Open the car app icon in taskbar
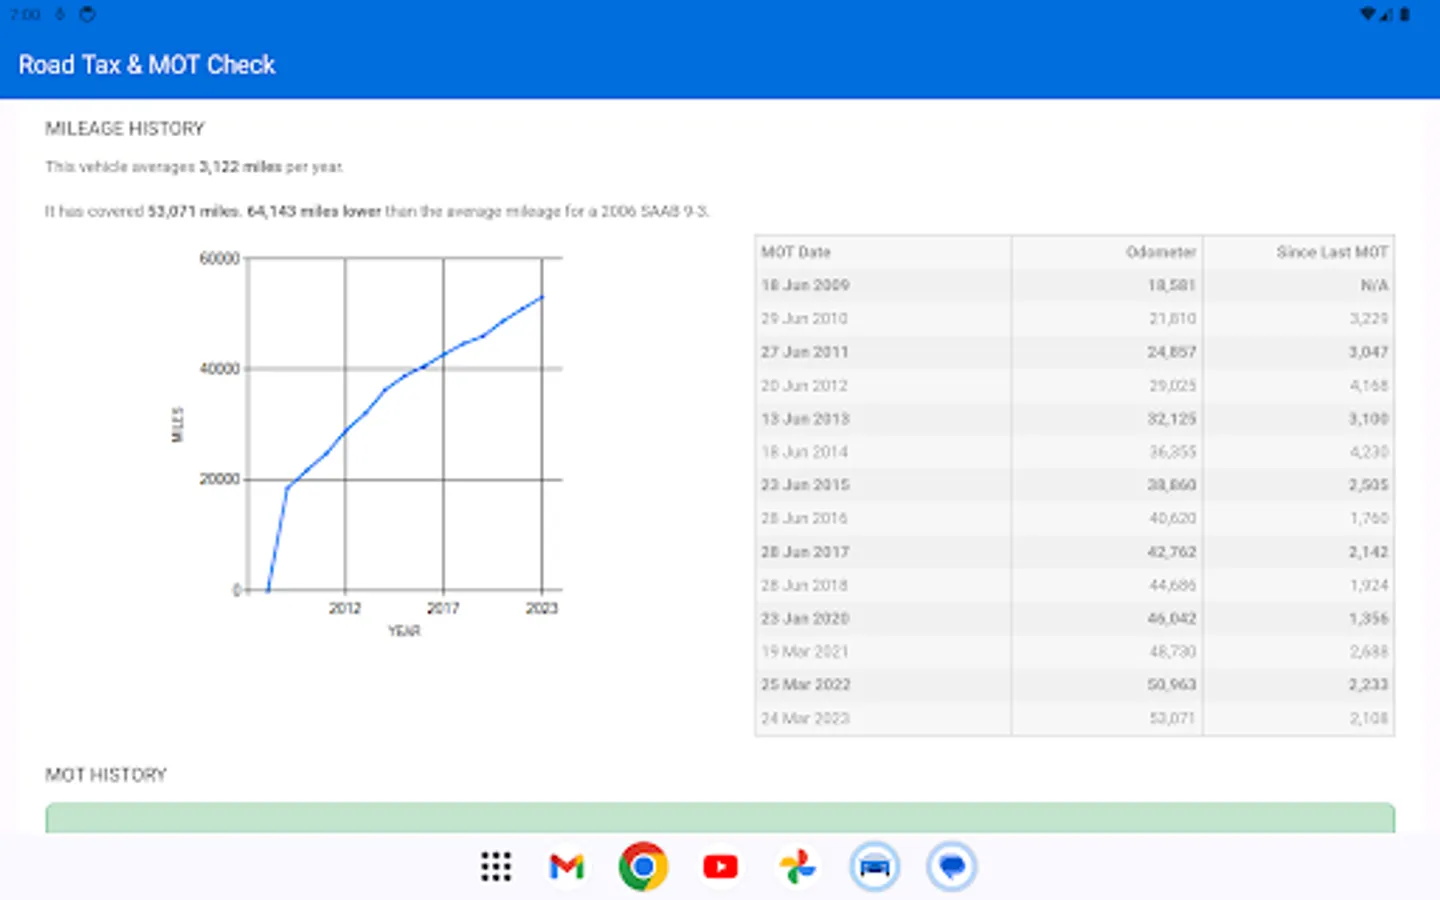The width and height of the screenshot is (1440, 900). pyautogui.click(x=874, y=866)
